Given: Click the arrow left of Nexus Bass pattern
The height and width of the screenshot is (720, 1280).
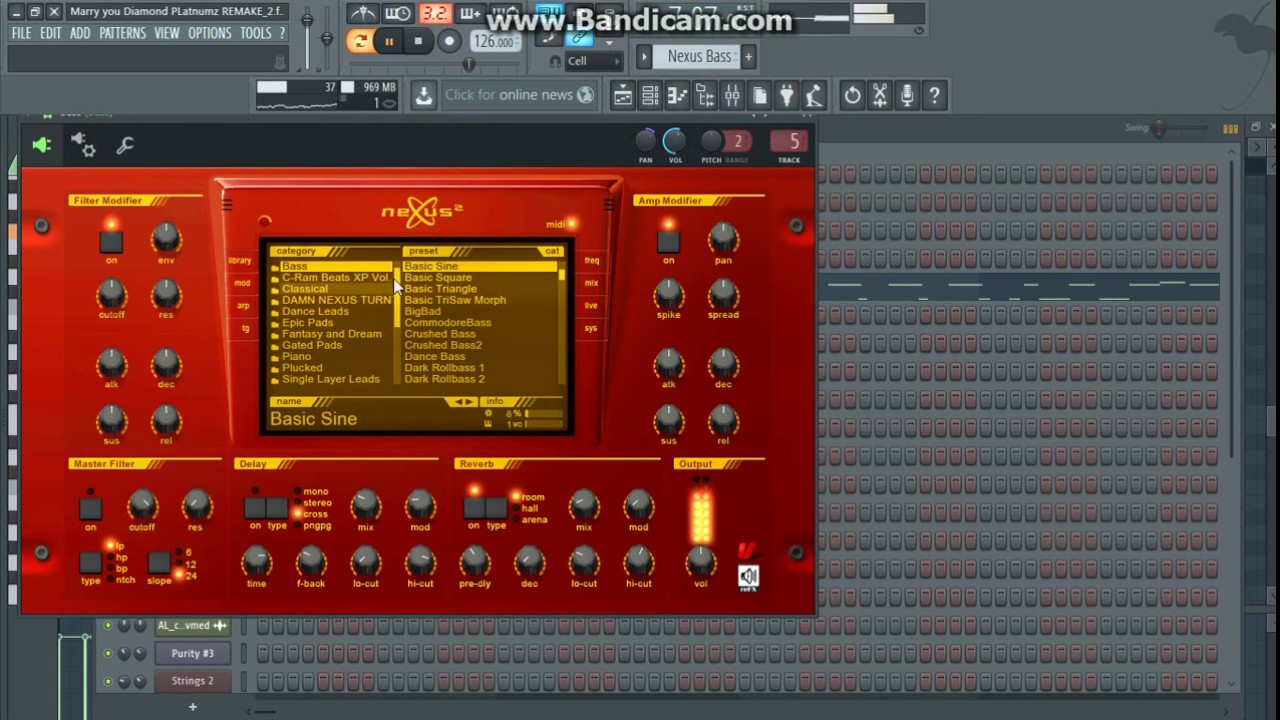Looking at the screenshot, I should [x=644, y=56].
